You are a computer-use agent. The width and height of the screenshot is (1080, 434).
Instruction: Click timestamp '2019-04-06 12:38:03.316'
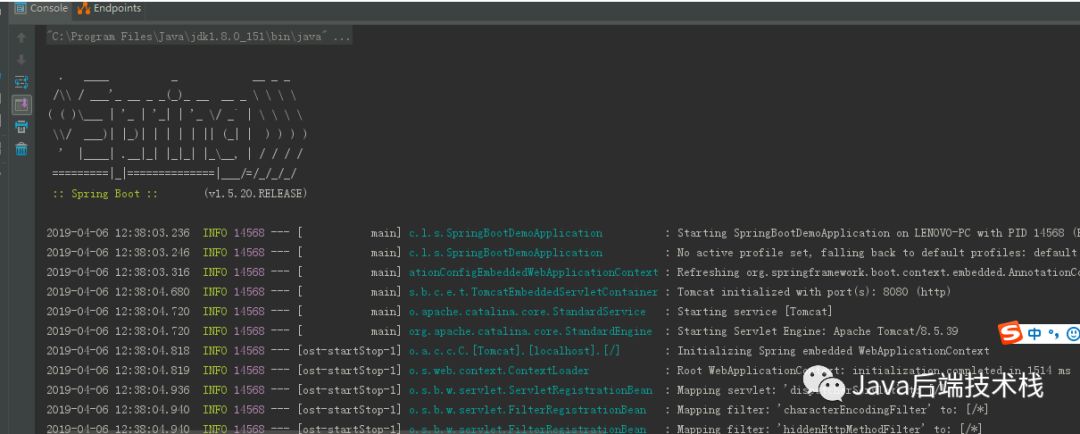118,272
